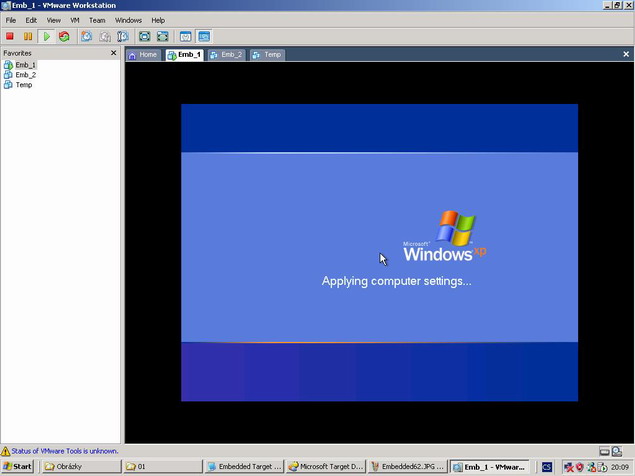
Task: Open the Team menu
Action: coord(97,20)
